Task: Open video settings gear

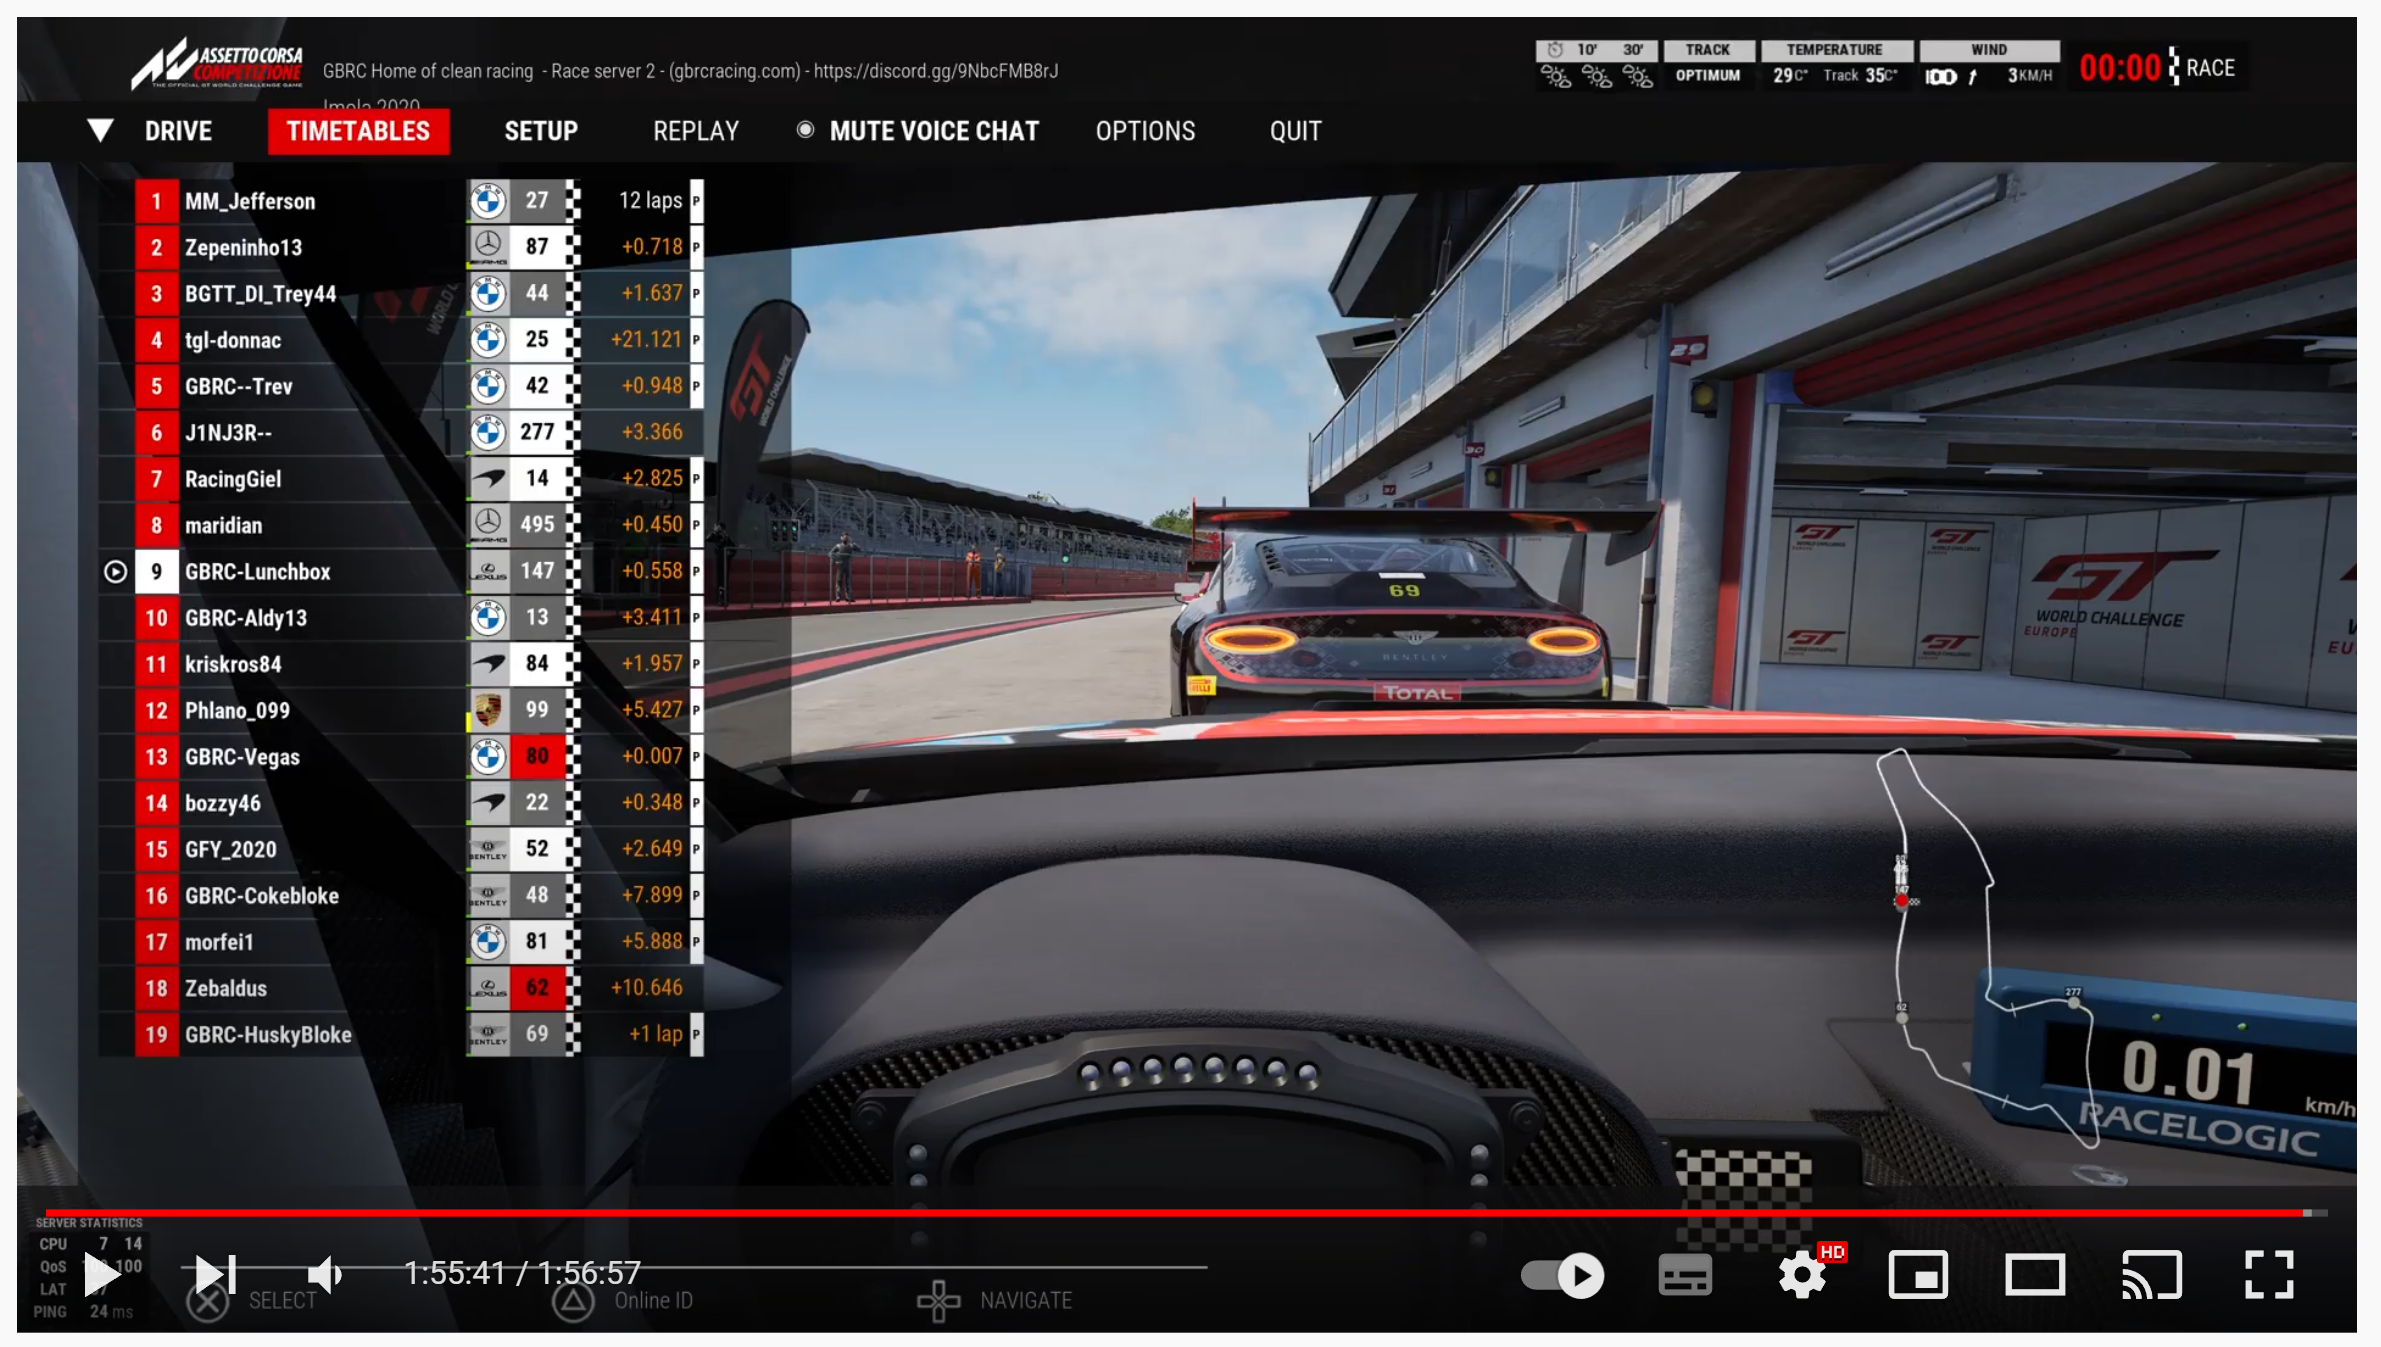Action: 1802,1276
